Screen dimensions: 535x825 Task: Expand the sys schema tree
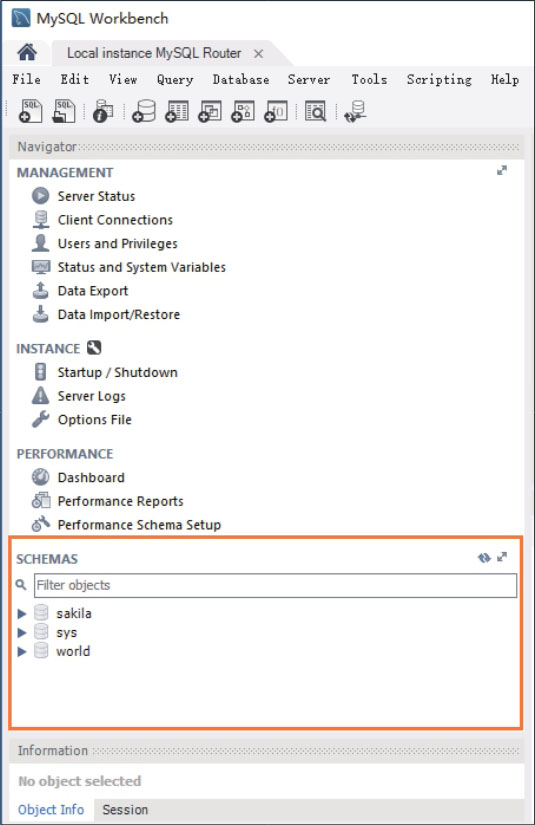coord(22,632)
